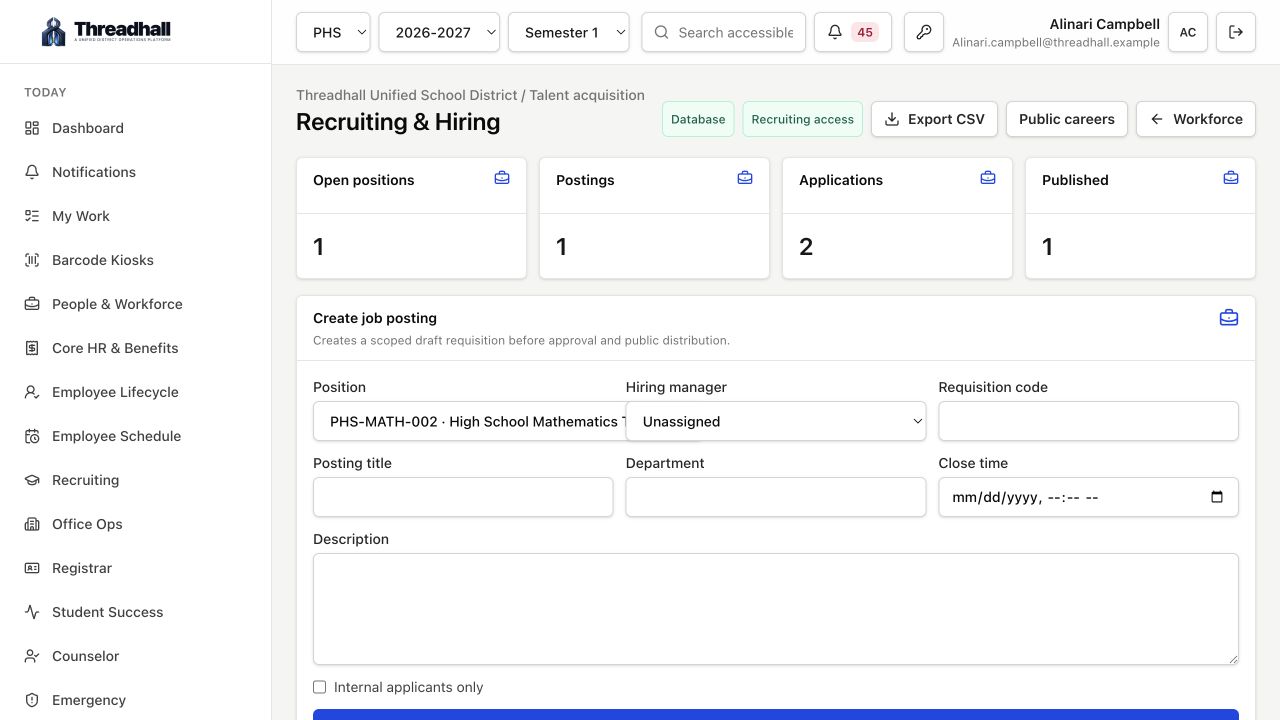Open the Hiring manager dropdown
1280x720 pixels.
[x=776, y=421]
